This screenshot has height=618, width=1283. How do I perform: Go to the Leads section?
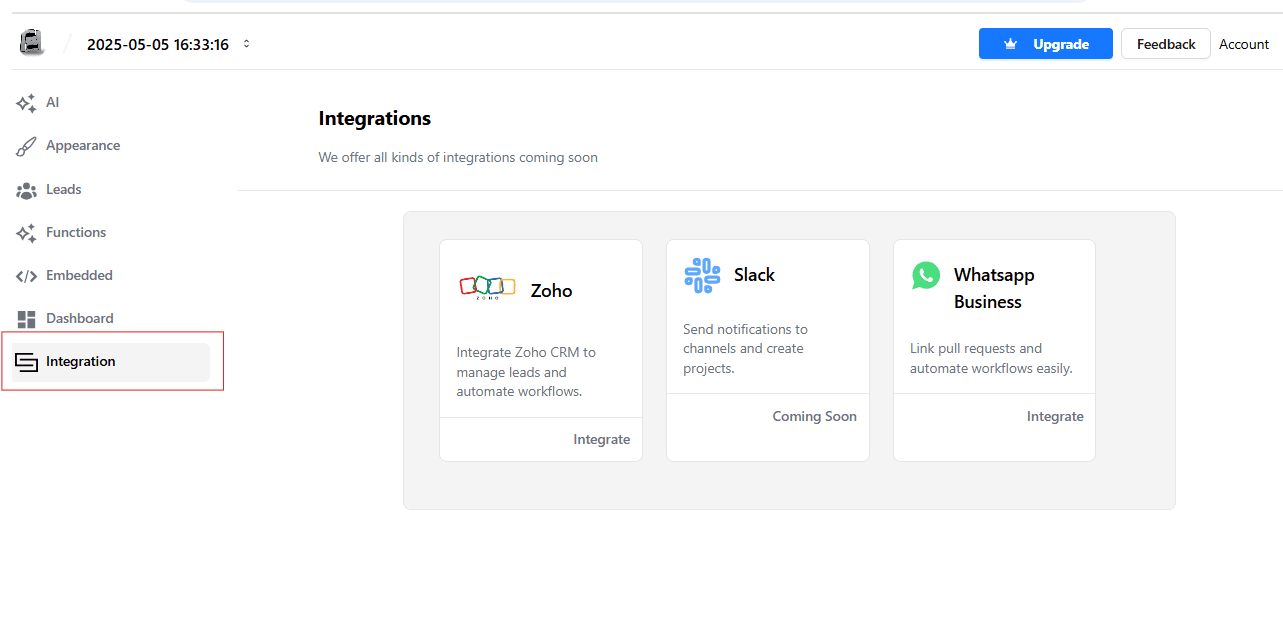(x=64, y=190)
